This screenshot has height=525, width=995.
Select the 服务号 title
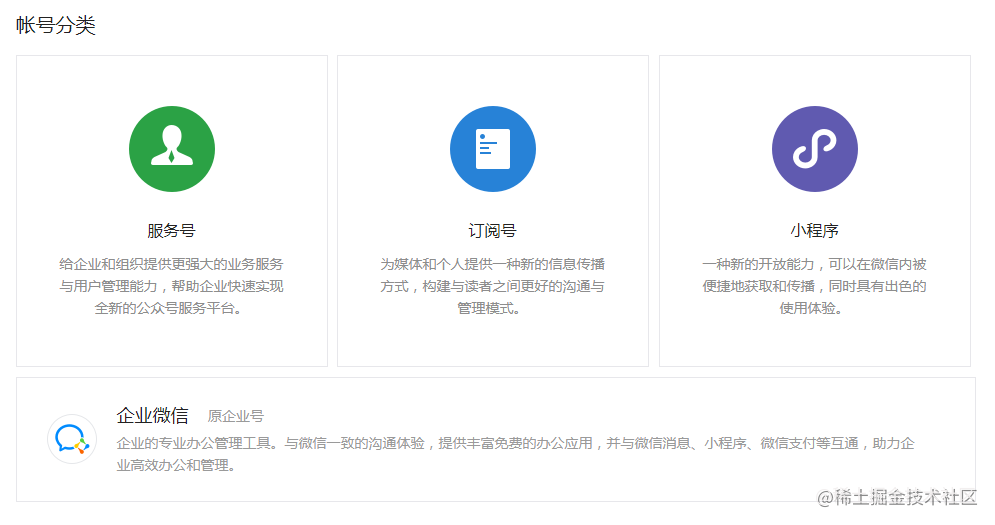(x=171, y=230)
